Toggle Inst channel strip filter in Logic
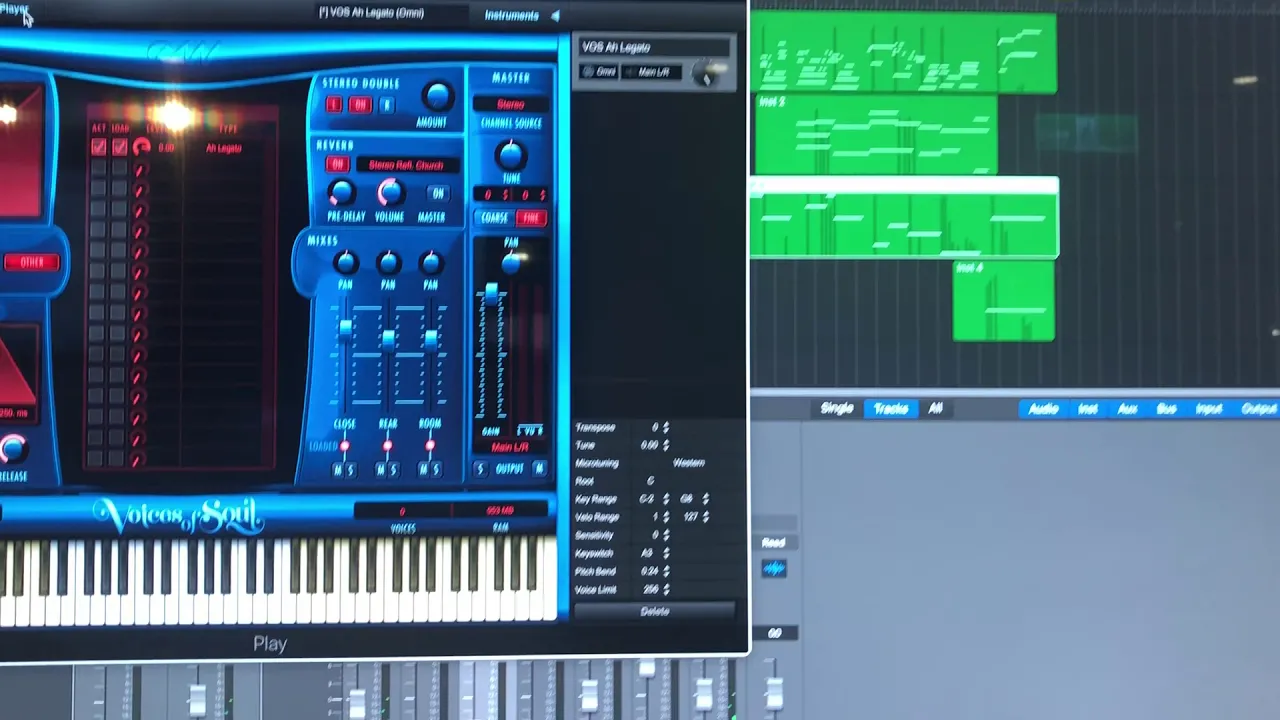Screen dimensions: 1280x720 point(1088,409)
